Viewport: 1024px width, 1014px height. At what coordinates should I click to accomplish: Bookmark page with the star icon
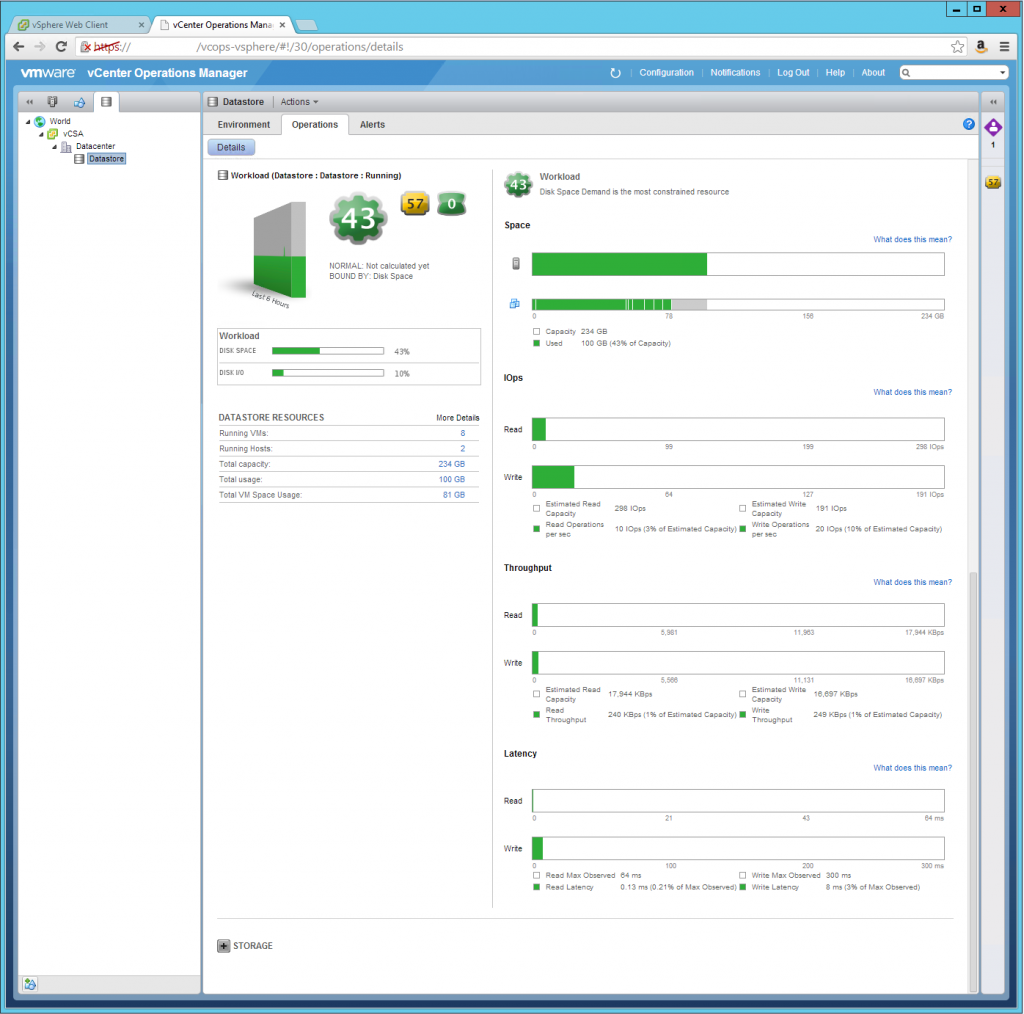(957, 46)
